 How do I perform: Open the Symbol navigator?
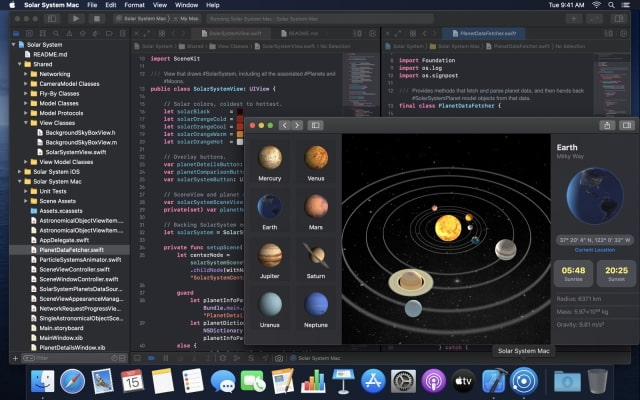tap(42, 33)
